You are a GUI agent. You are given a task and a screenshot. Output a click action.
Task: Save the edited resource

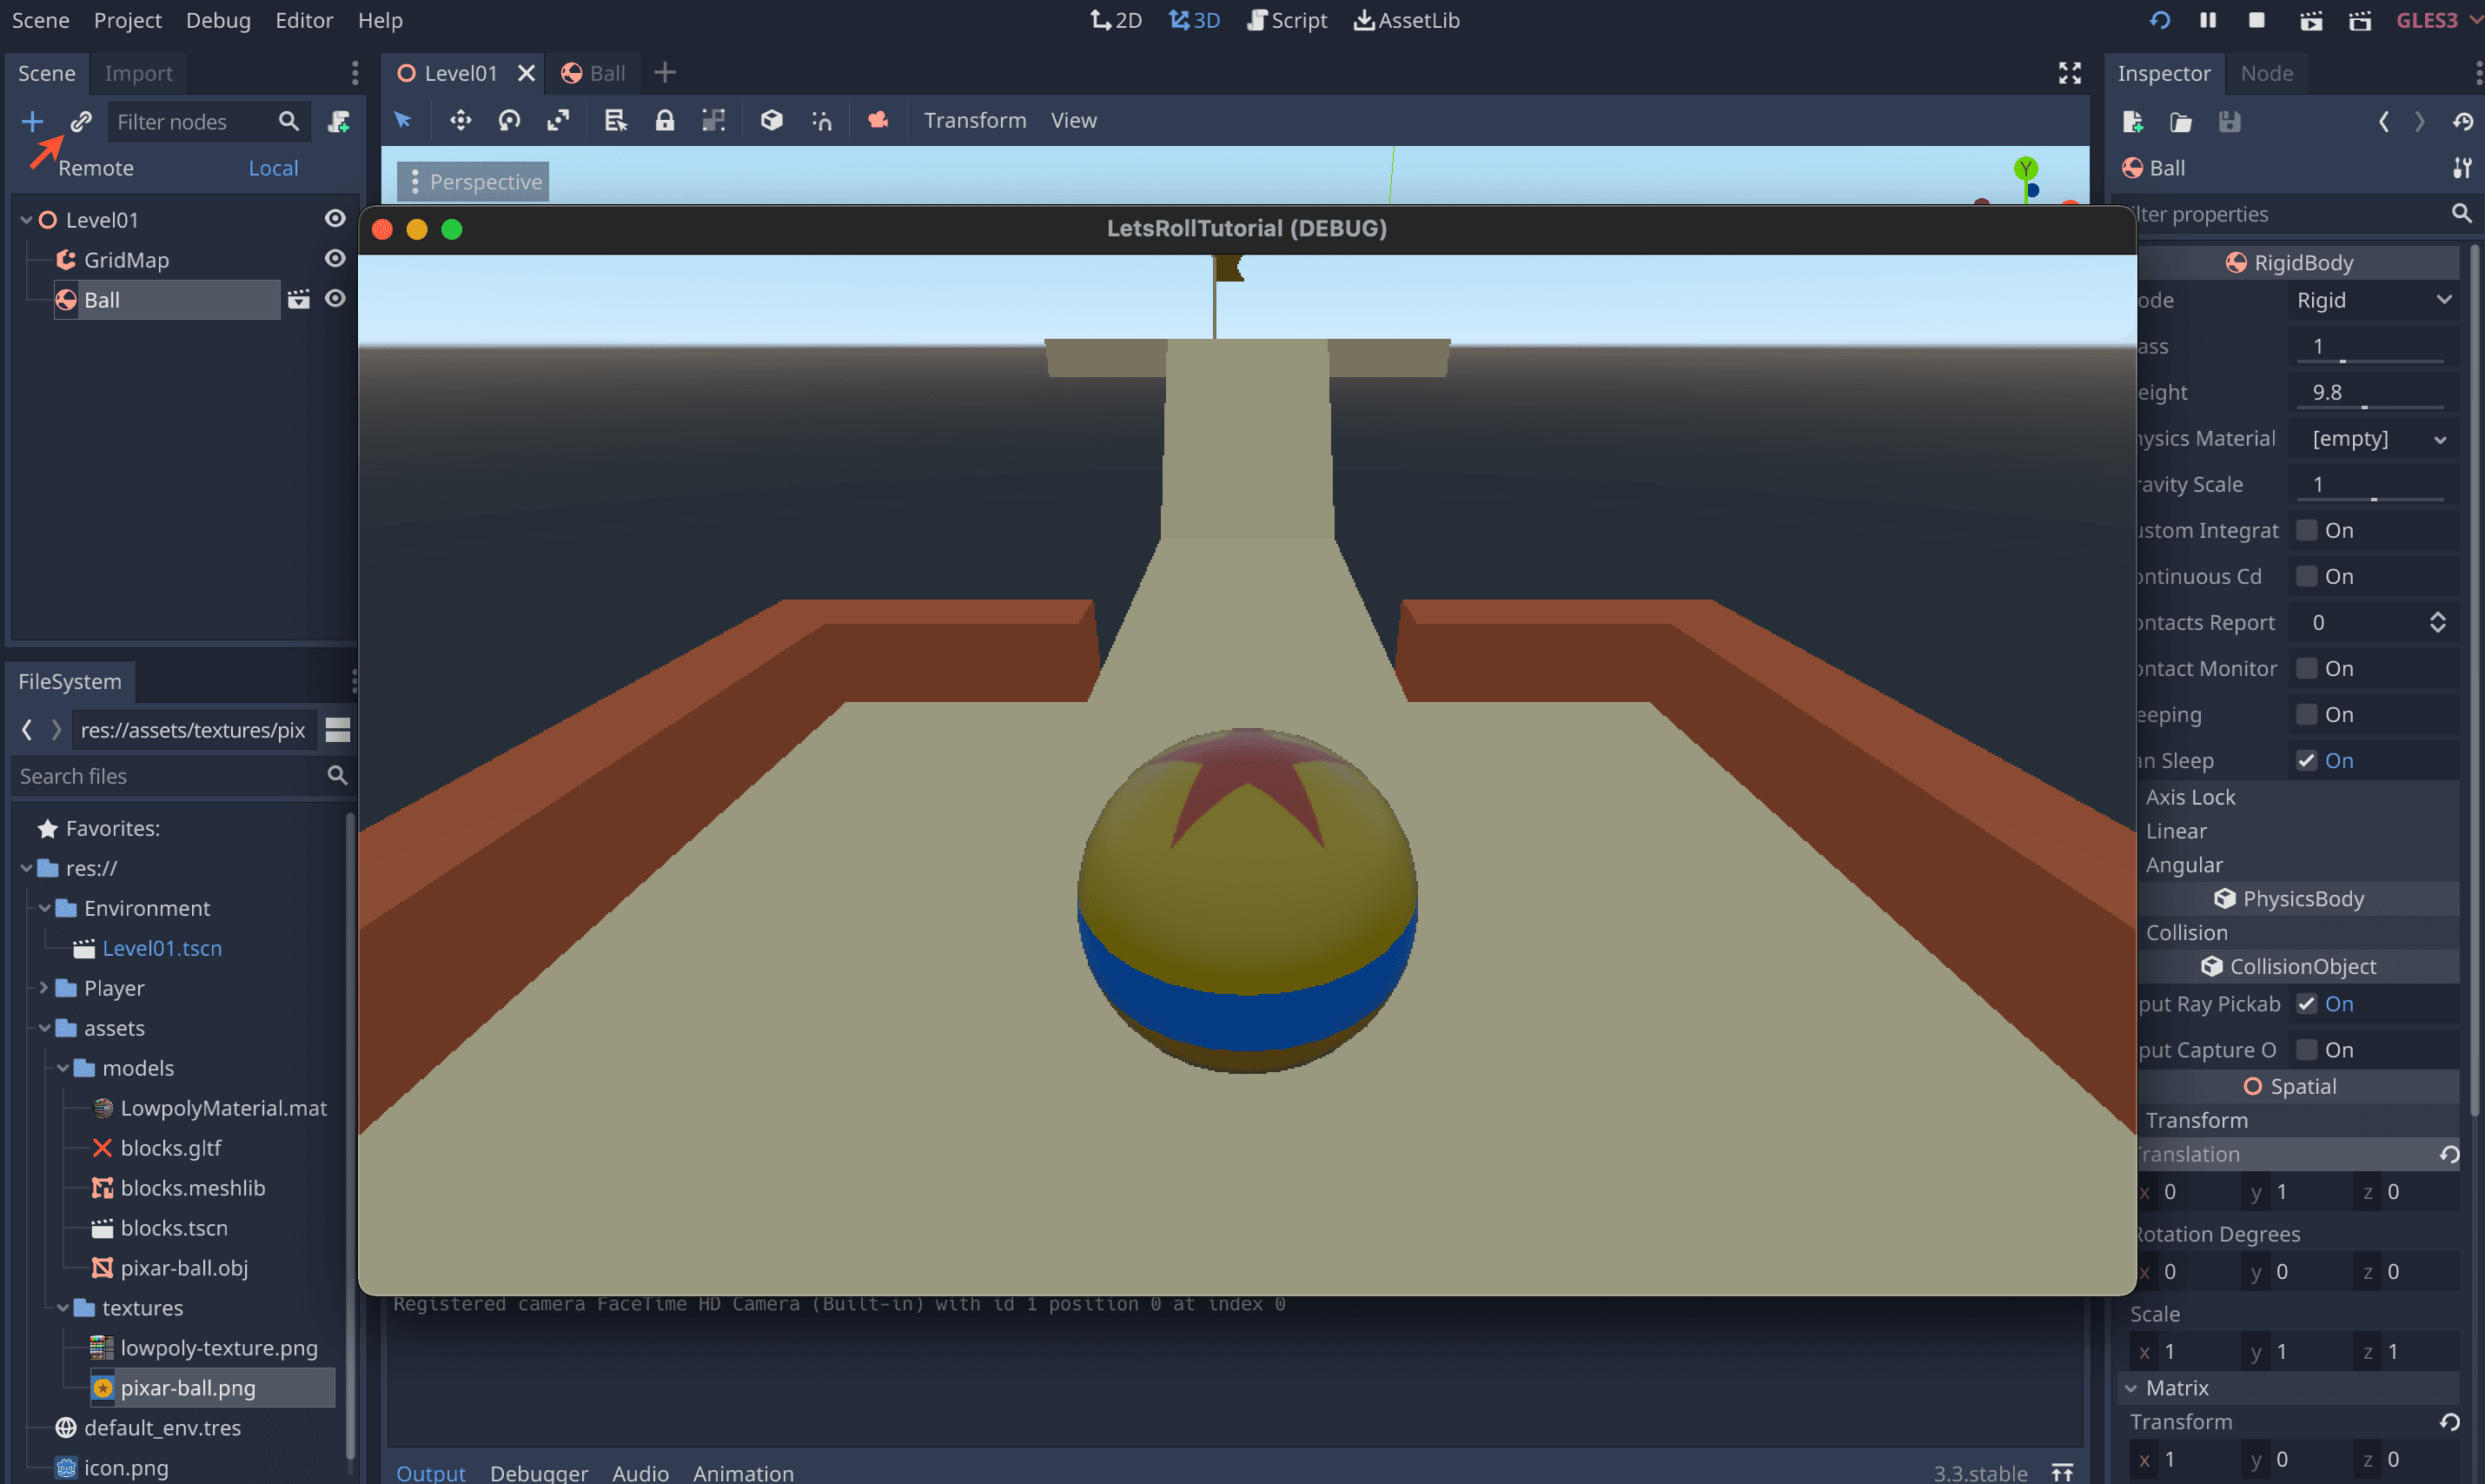2229,121
